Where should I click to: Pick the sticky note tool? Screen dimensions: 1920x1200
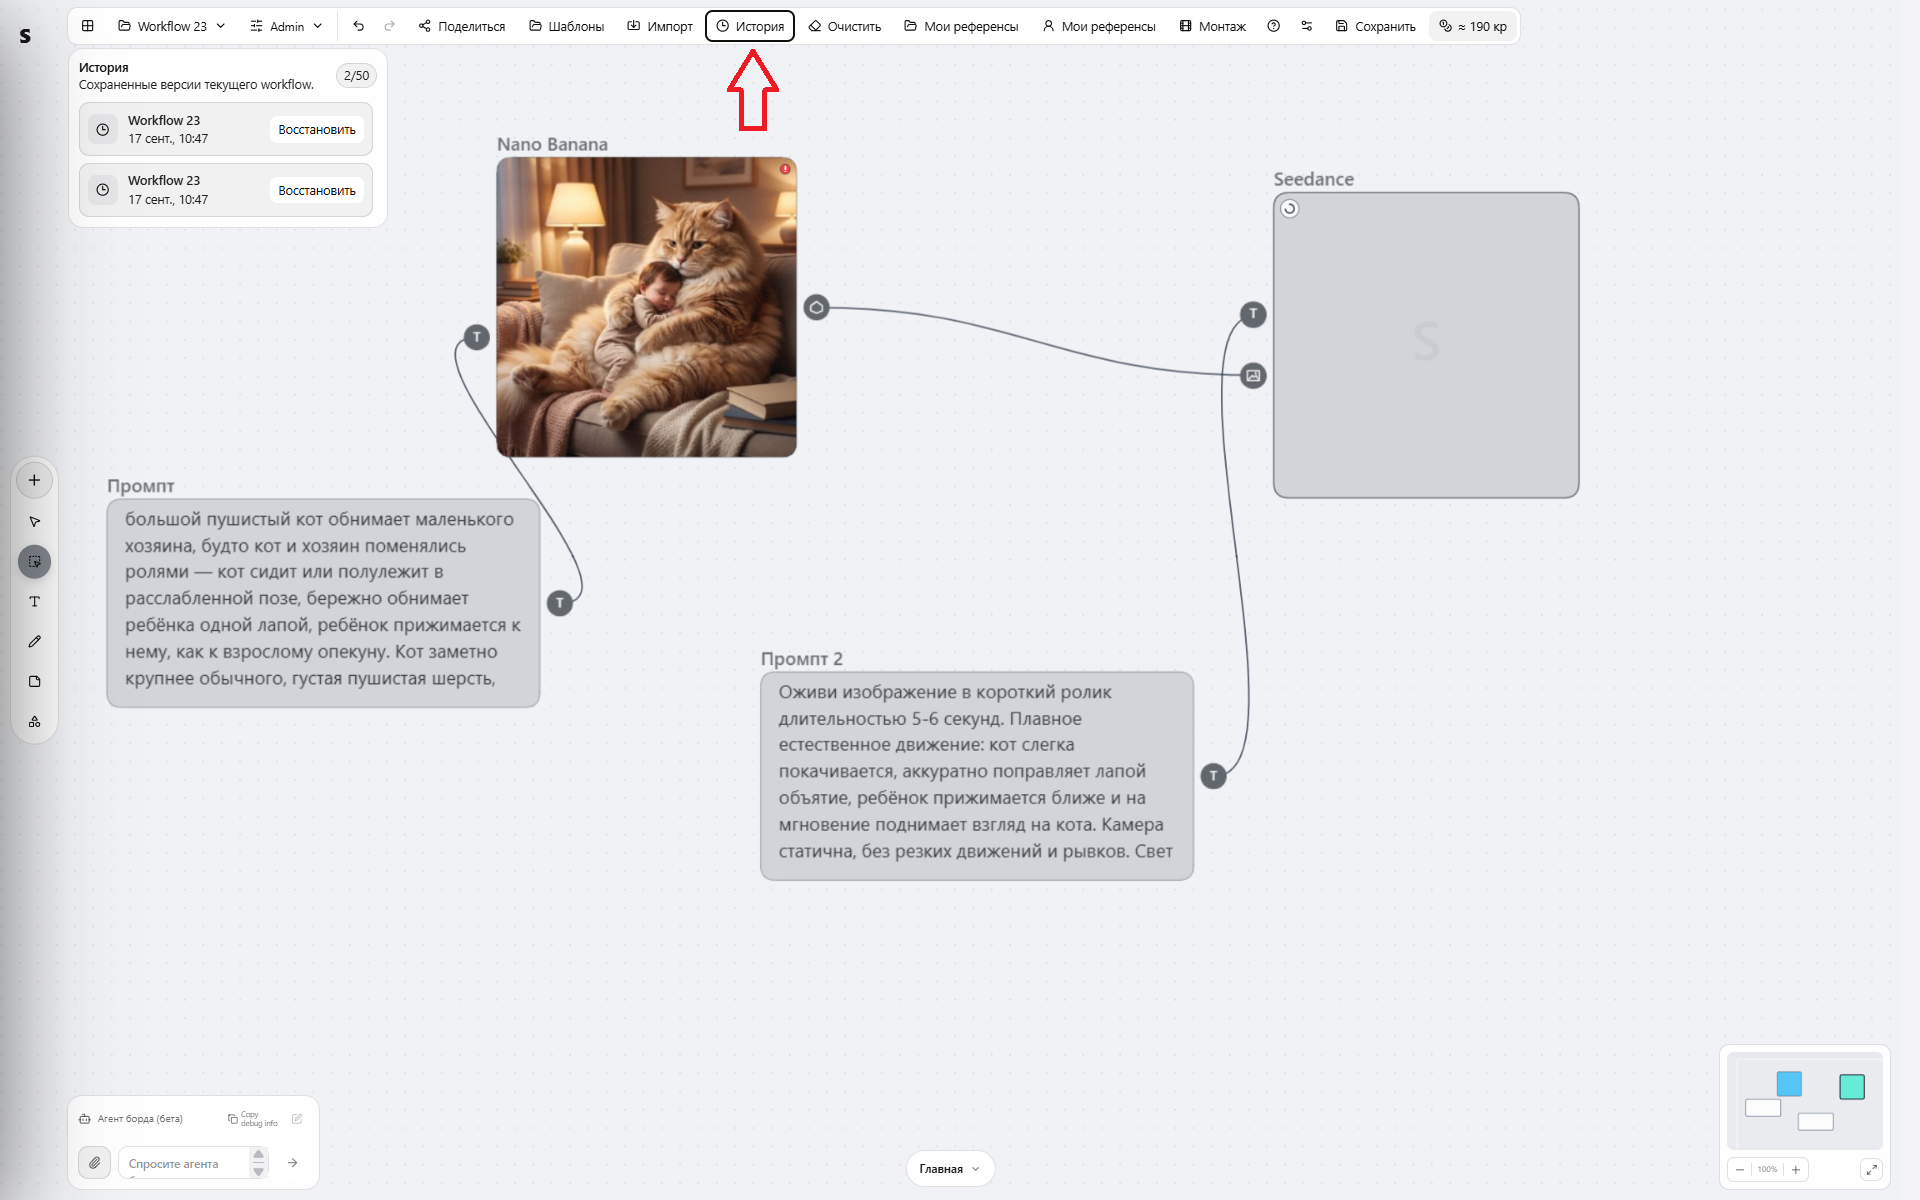[35, 682]
